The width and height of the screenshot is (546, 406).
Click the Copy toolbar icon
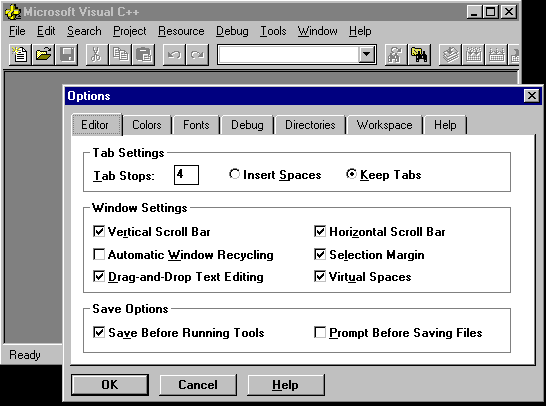click(120, 54)
